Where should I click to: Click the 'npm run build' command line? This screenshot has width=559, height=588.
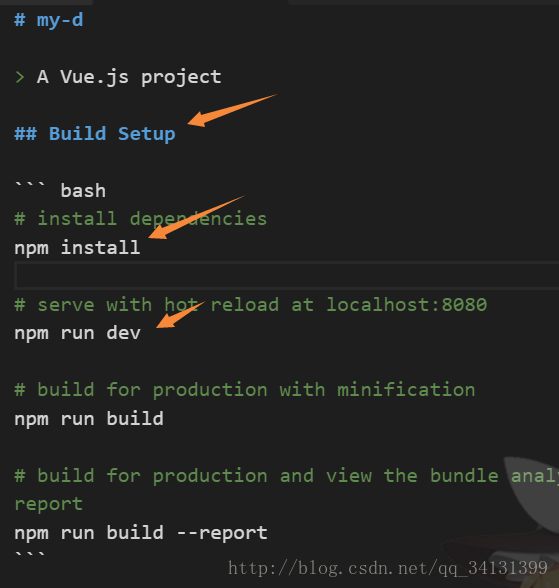pos(89,418)
